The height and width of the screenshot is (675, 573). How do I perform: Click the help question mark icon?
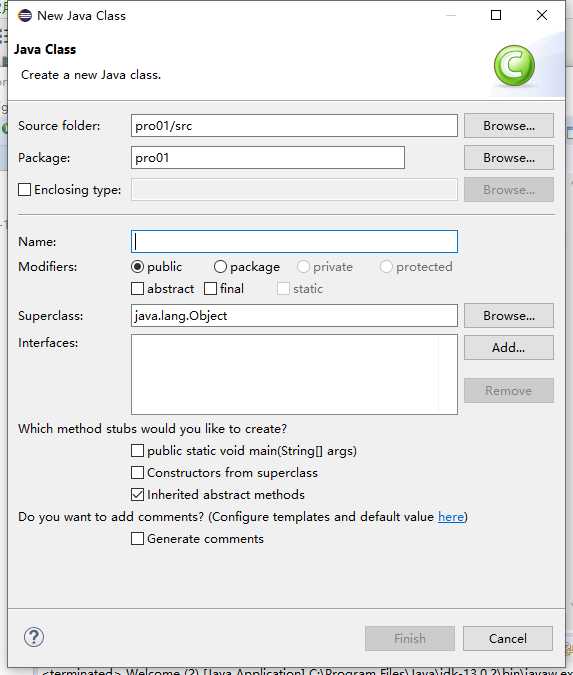pos(34,637)
